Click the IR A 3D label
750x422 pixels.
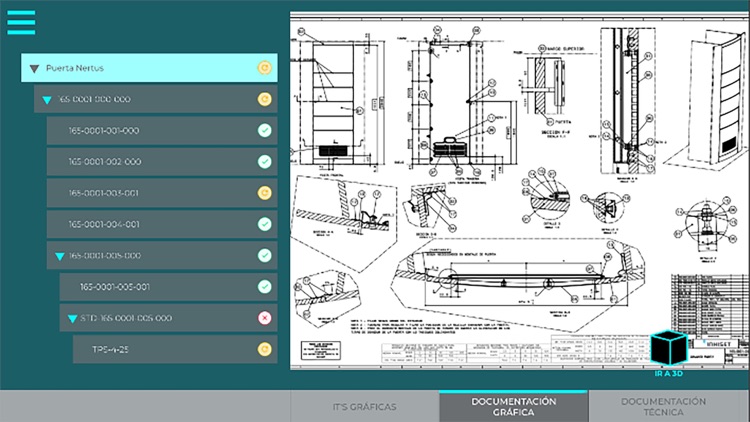pyautogui.click(x=669, y=373)
